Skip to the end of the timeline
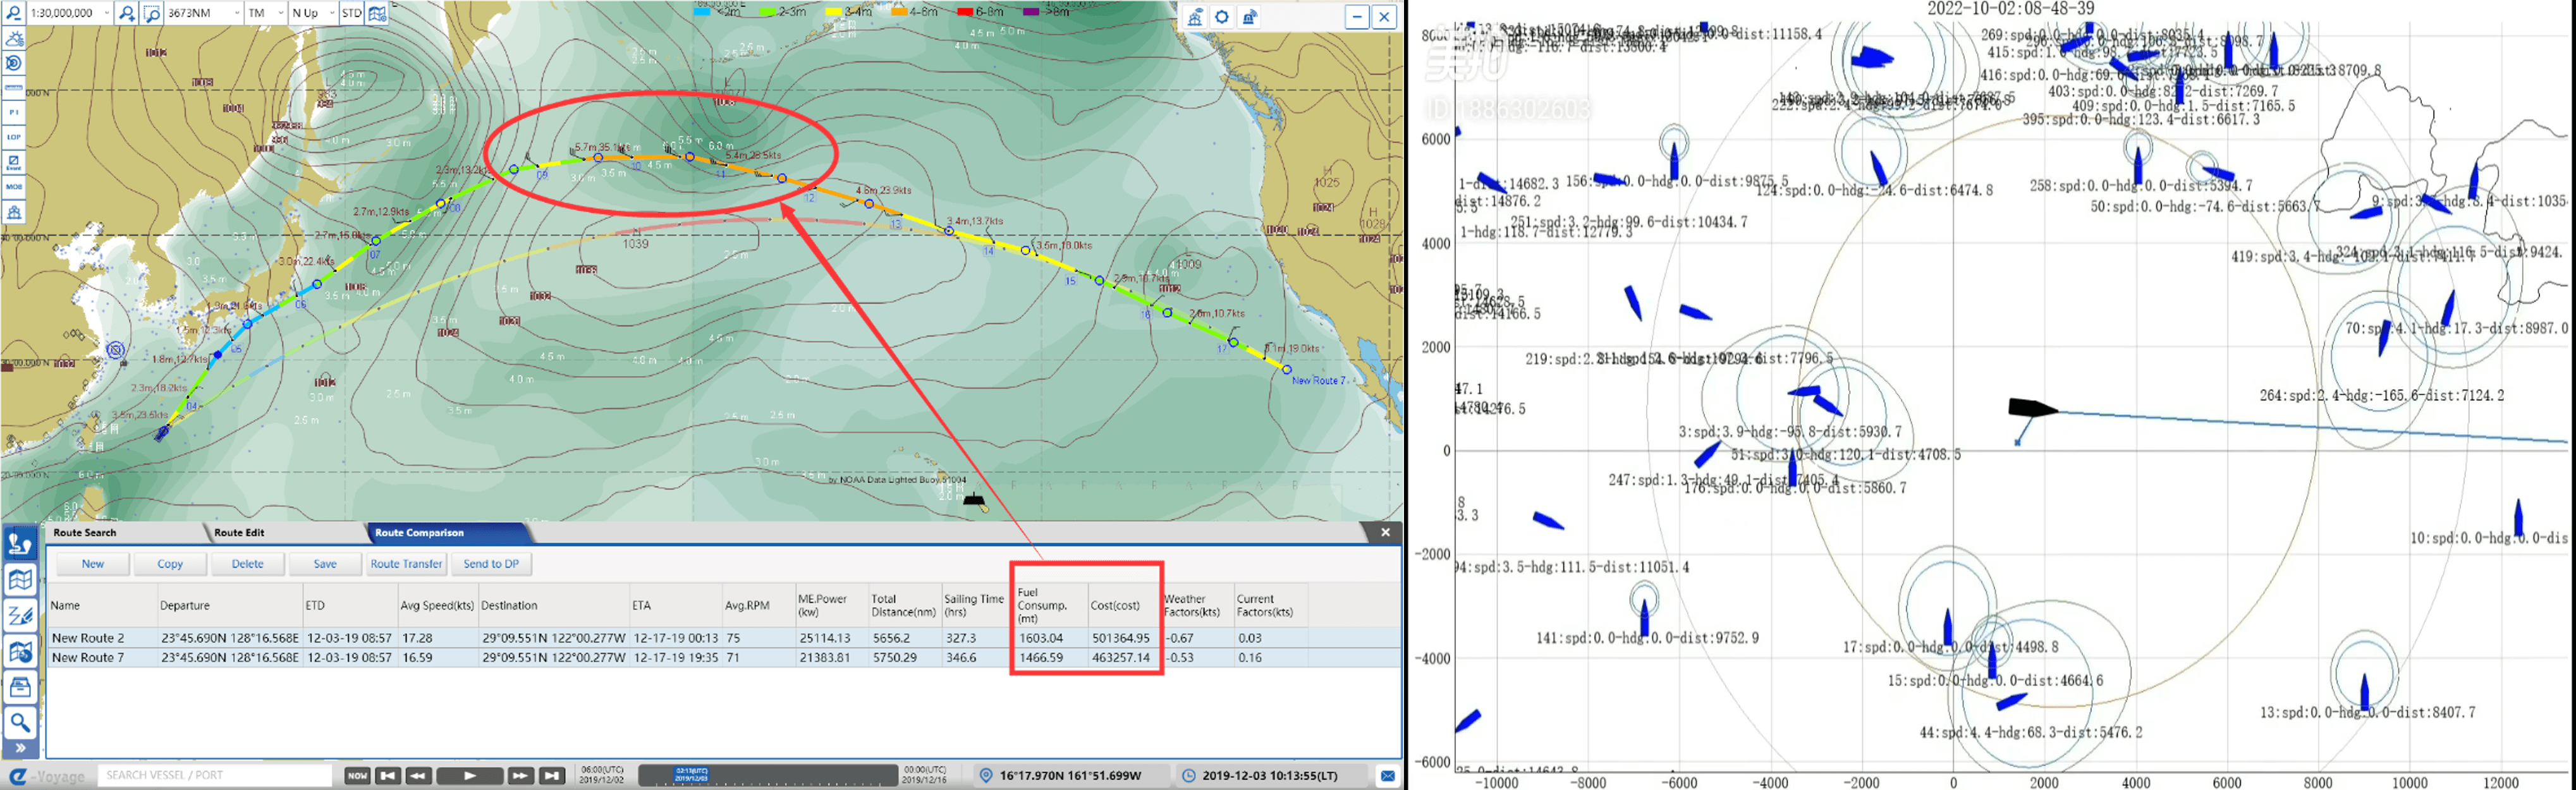Viewport: 2576px width, 790px height. (x=552, y=776)
